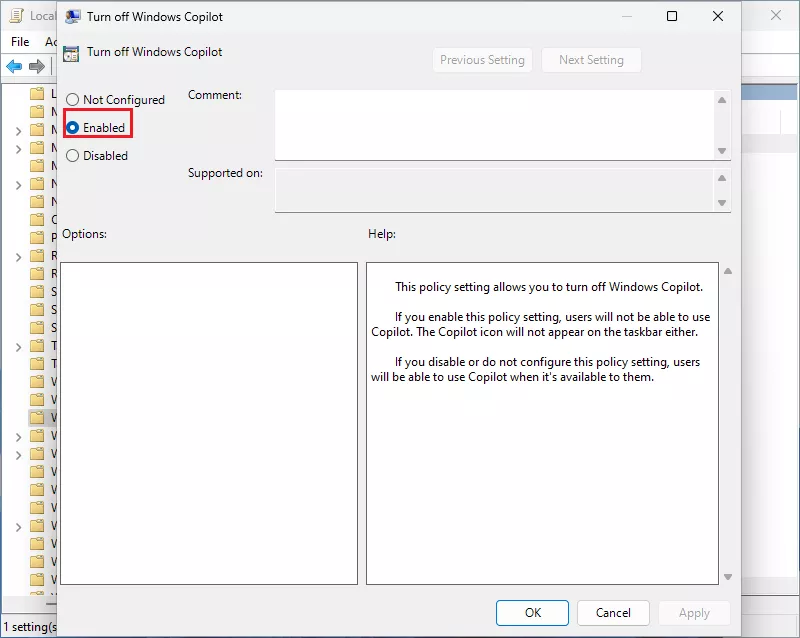This screenshot has height=638, width=800.
Task: Click the dialog title bar icon
Action: [72, 16]
